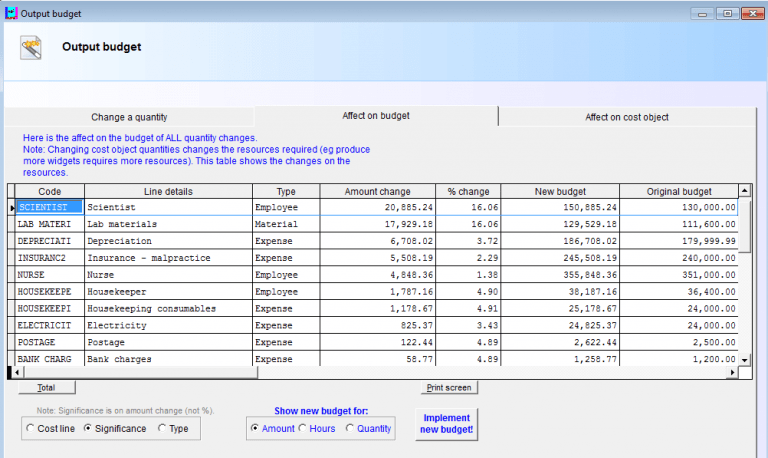Screen dimensions: 768x458
Task: Click the row selector arrow for SCIENTIST
Action: coord(11,208)
